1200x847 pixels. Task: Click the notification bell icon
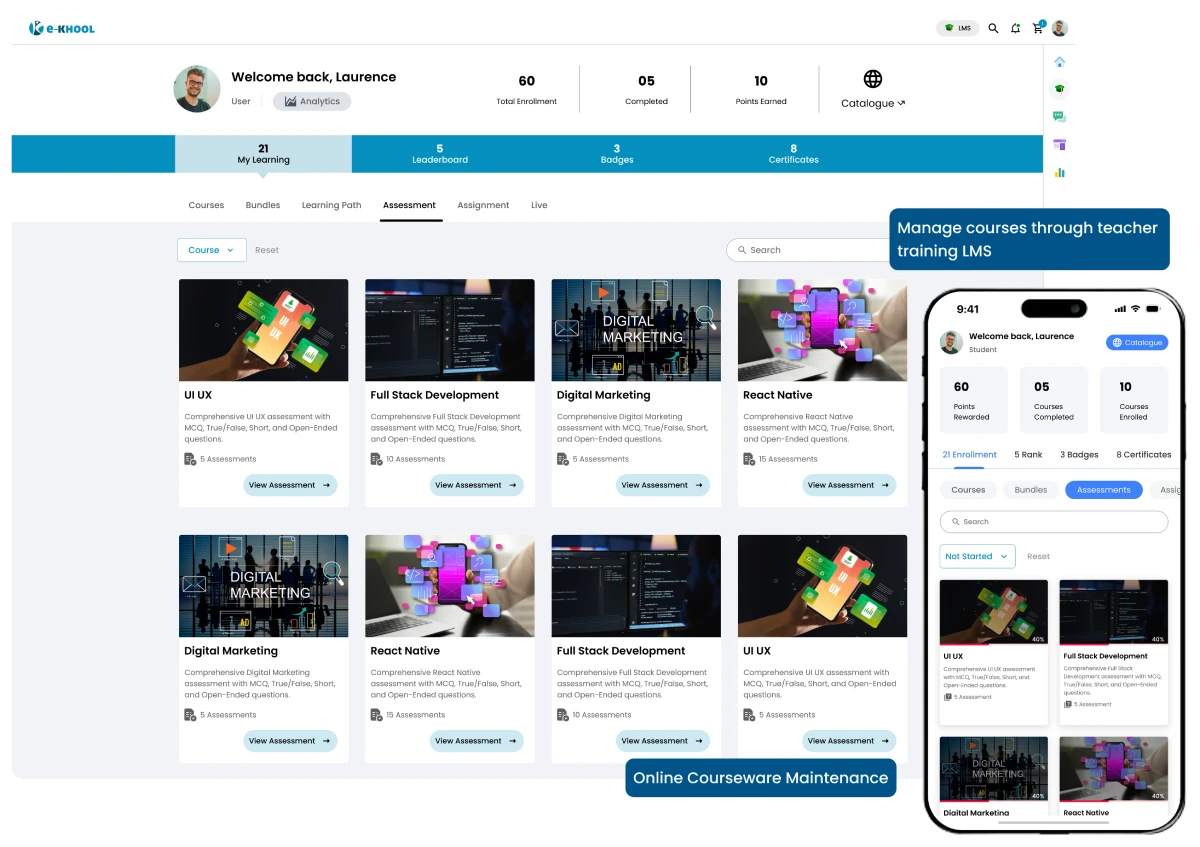[x=1015, y=28]
